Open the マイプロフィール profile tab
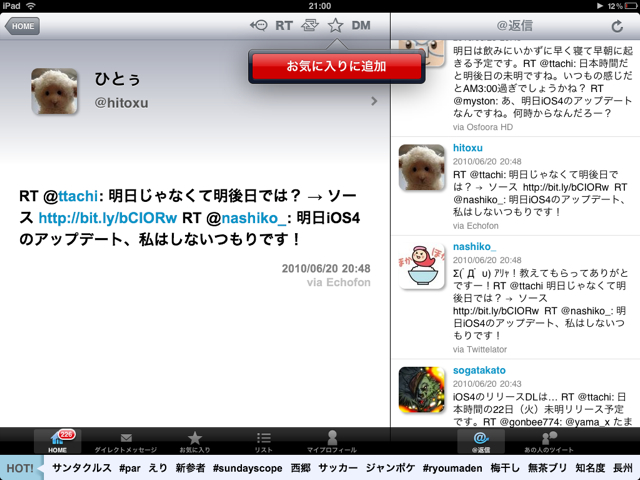Image resolution: width=640 pixels, height=480 pixels. 332,442
